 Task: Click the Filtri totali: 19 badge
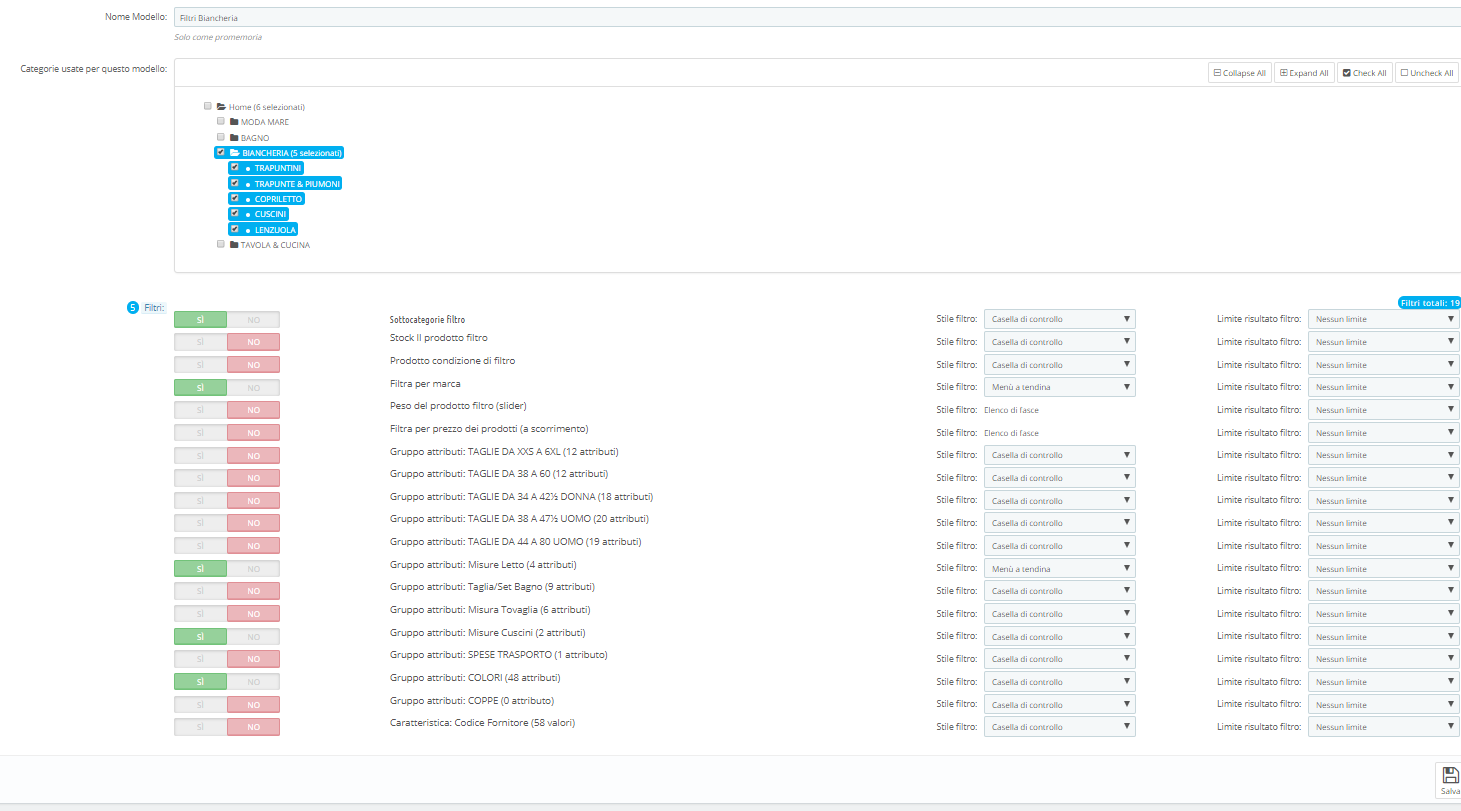1429,302
